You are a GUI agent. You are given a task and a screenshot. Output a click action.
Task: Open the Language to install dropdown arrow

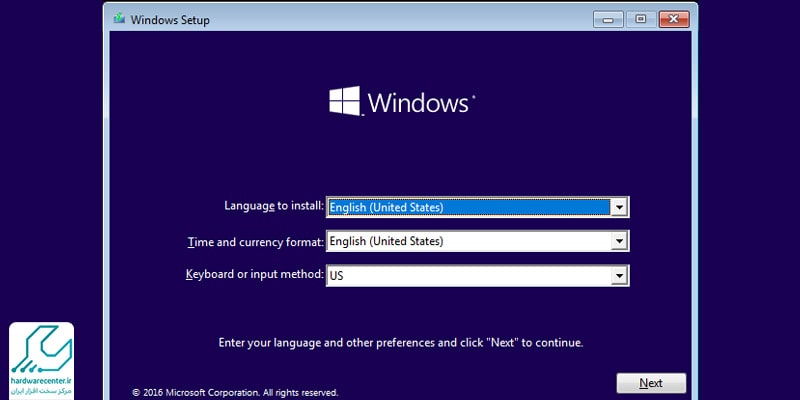(619, 207)
